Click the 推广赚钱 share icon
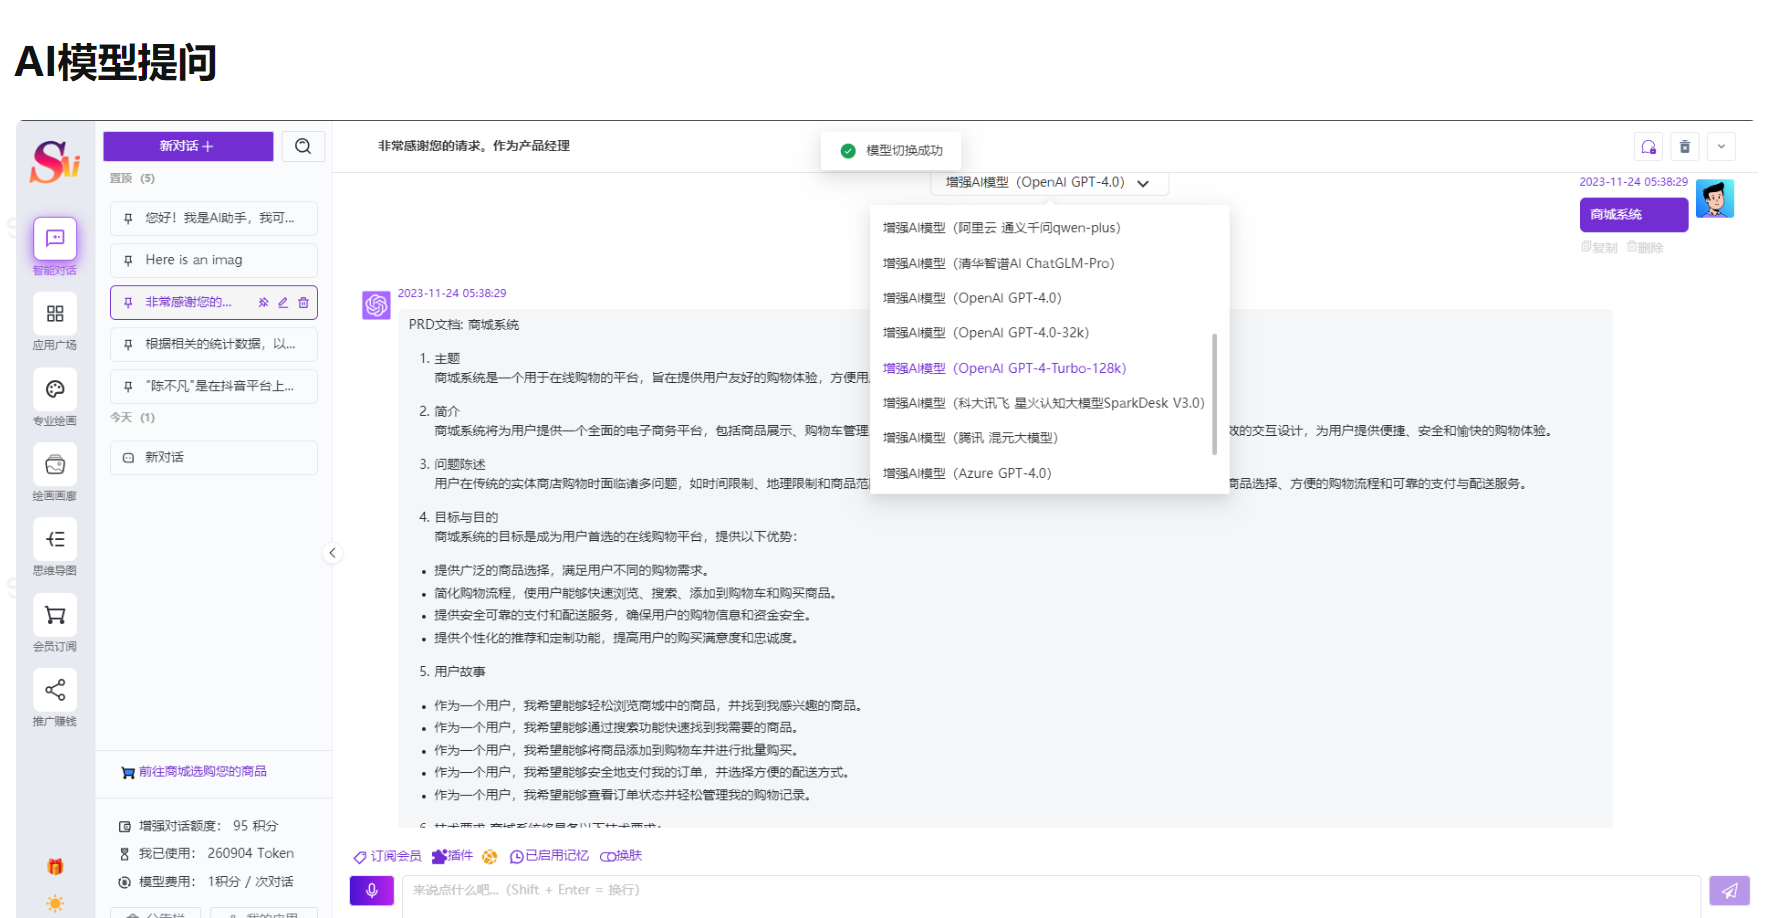The width and height of the screenshot is (1774, 918). tap(55, 690)
